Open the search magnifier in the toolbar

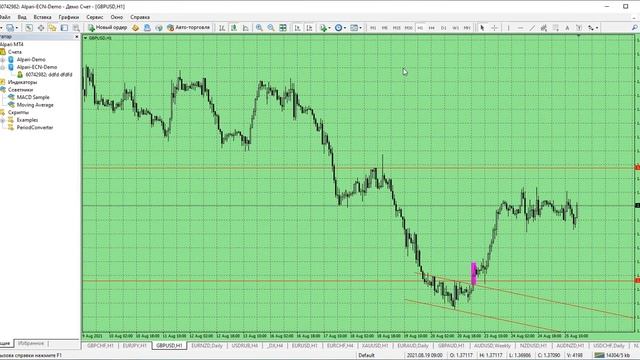coord(634,28)
